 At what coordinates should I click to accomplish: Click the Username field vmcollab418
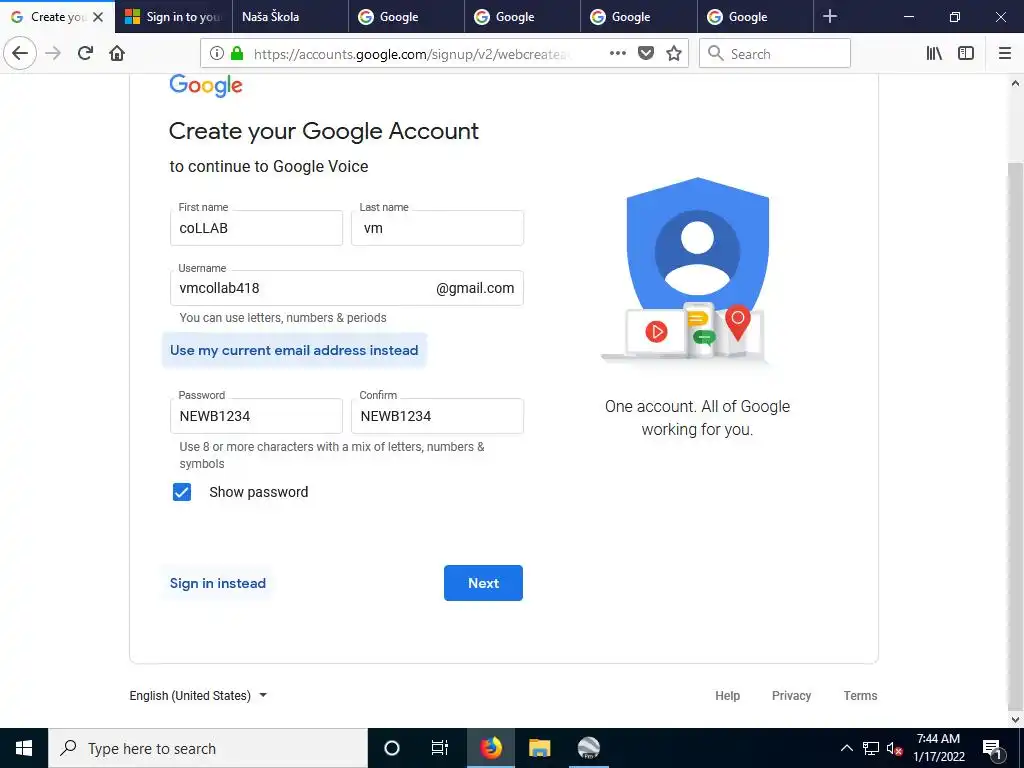click(347, 288)
